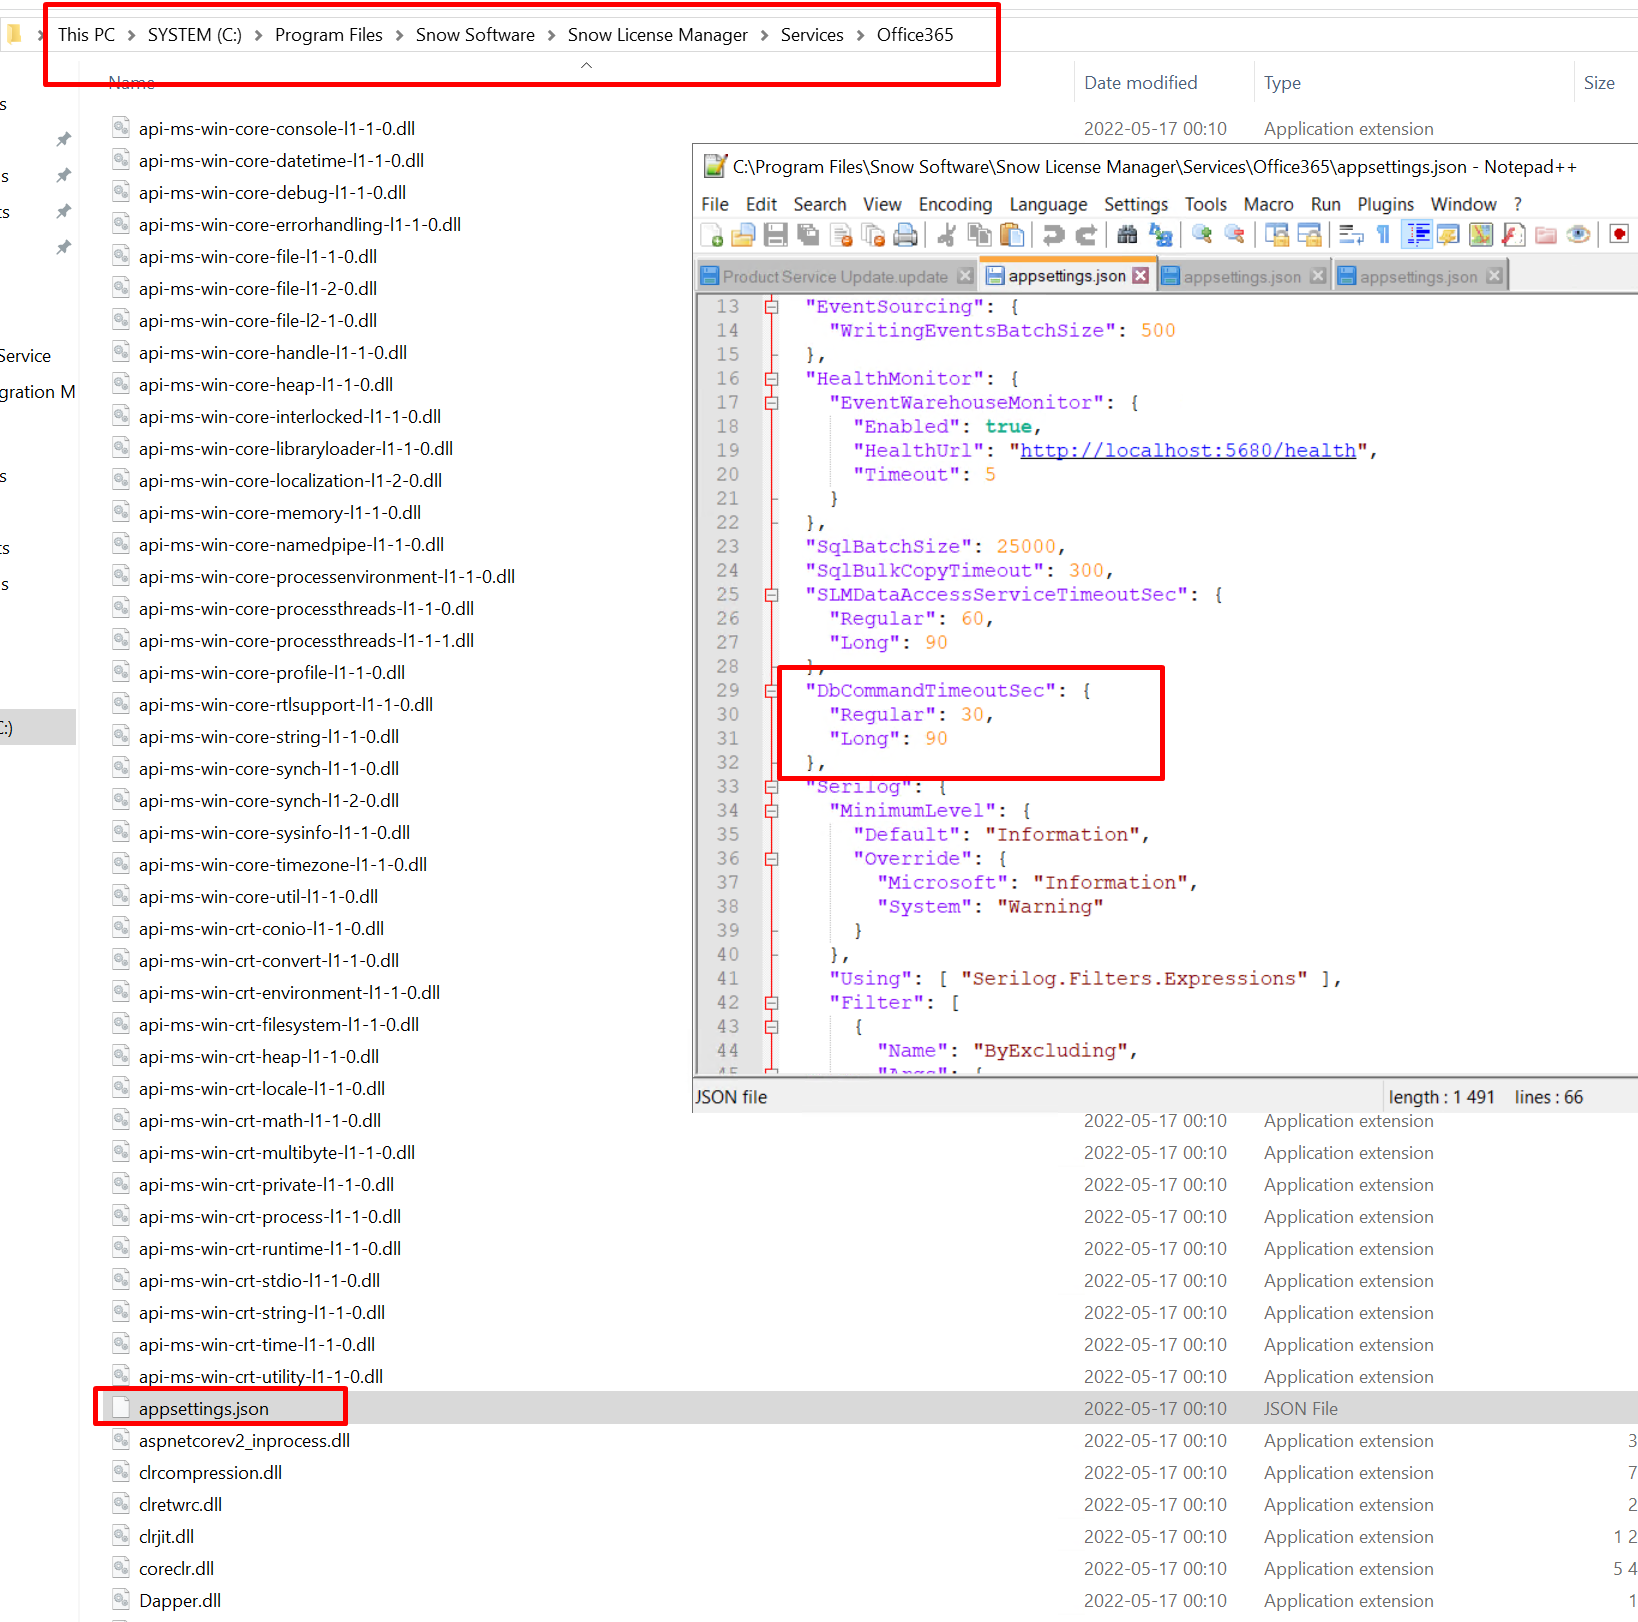This screenshot has width=1638, height=1622.
Task: Select api-ms-win-core-console-l1-1-0.dll file
Action: (277, 128)
